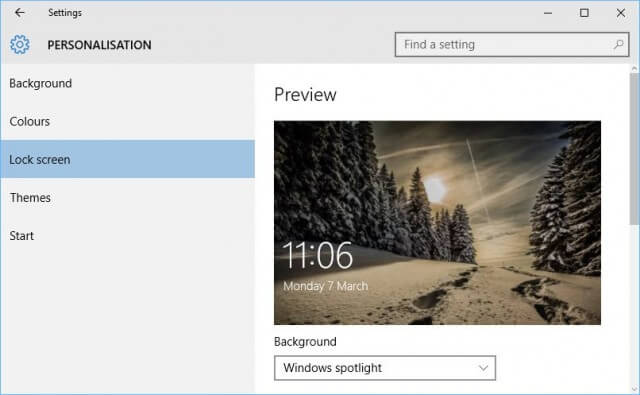The image size is (640, 395).
Task: Click the search magnifier icon
Action: 618,44
